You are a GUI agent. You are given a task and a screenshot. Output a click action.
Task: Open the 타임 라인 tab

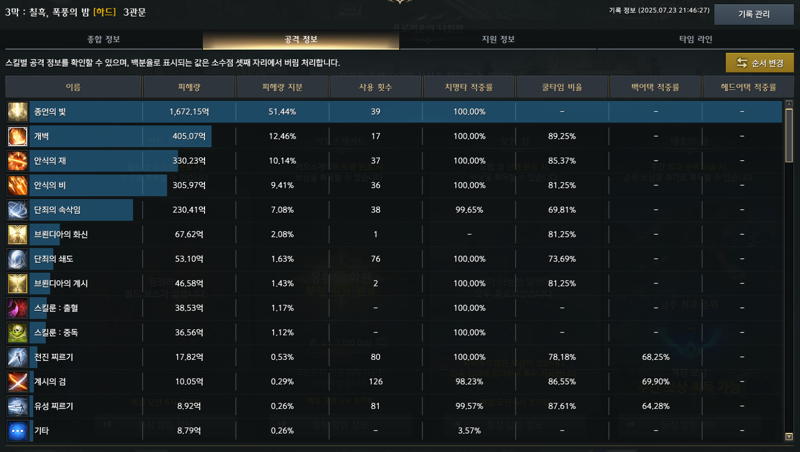[x=695, y=39]
